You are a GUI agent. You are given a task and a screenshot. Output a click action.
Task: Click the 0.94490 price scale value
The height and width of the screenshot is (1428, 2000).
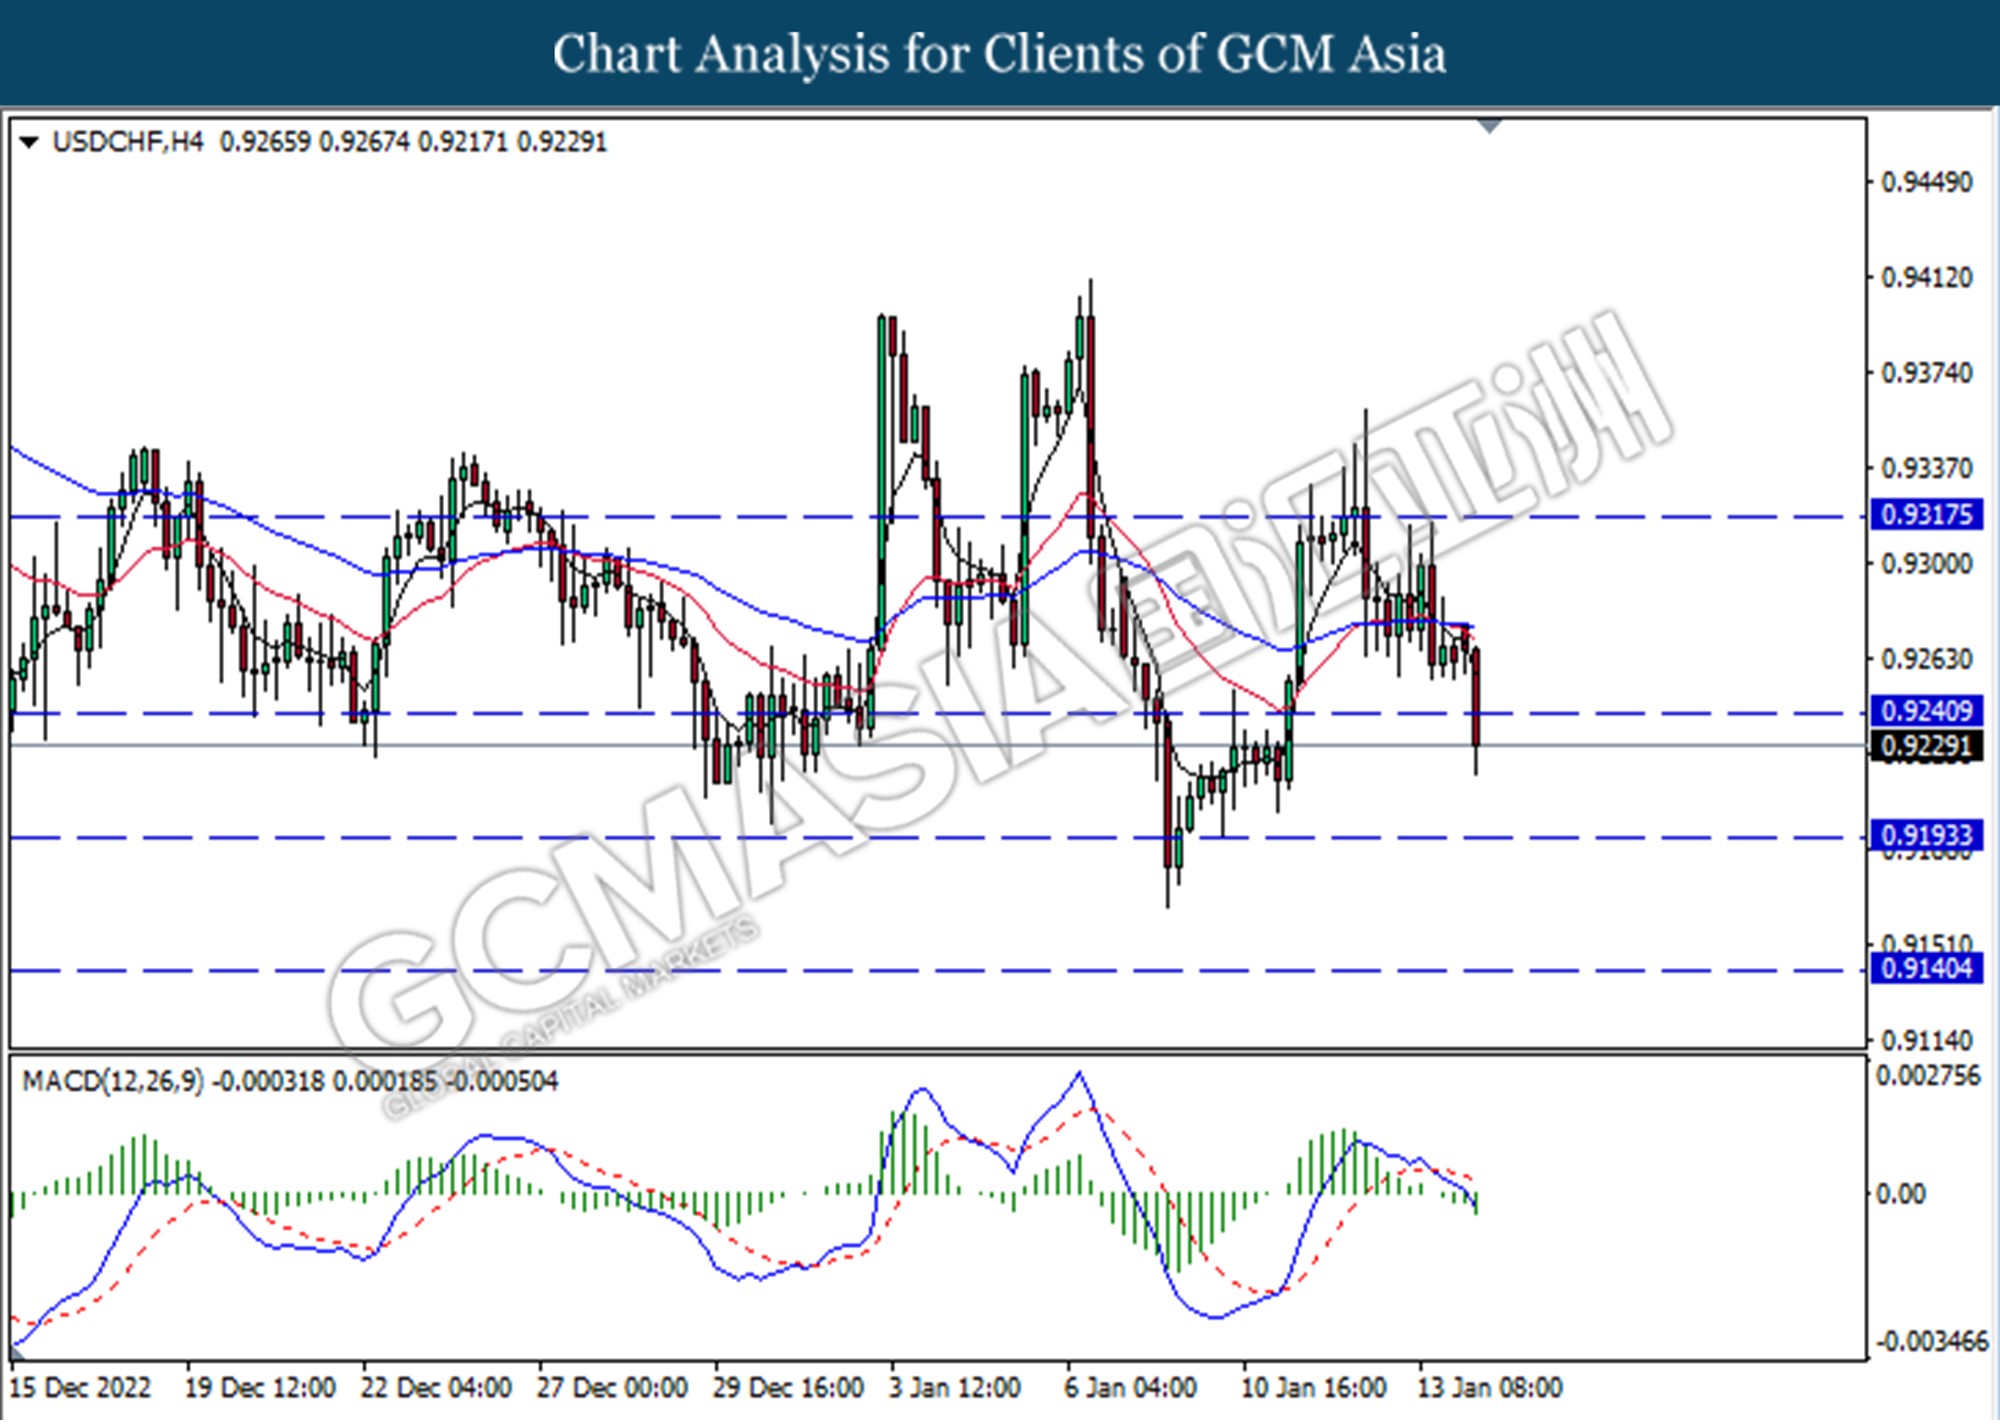click(x=1926, y=183)
